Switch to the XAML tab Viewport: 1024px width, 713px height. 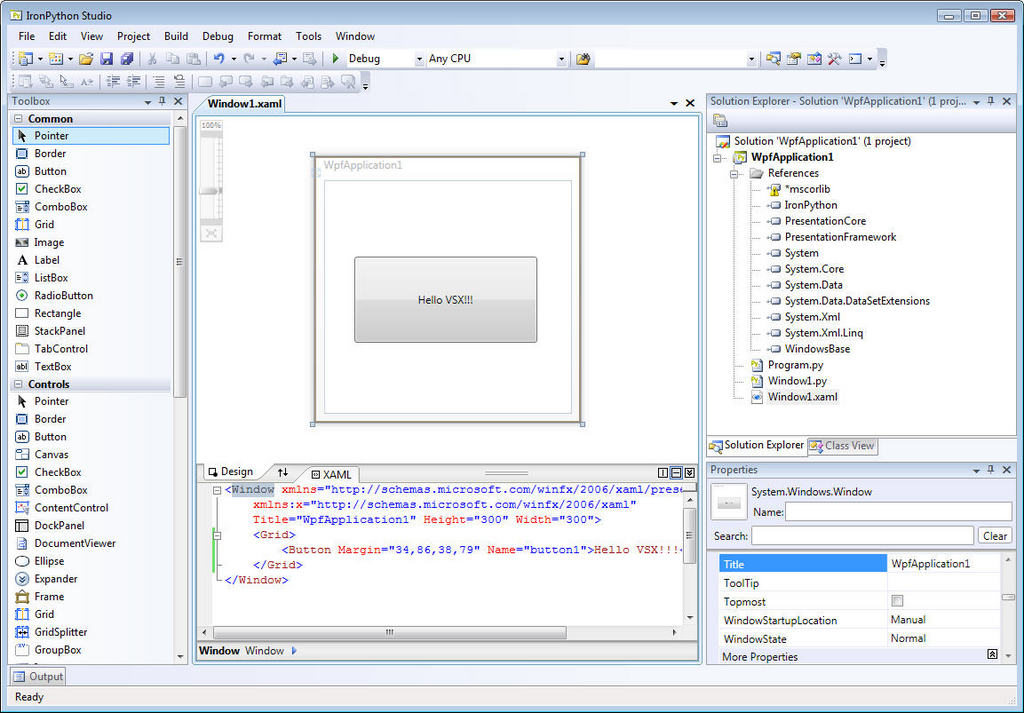point(331,474)
